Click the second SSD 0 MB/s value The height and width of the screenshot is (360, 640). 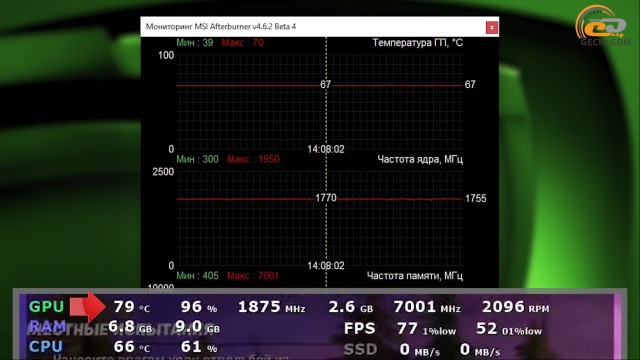point(480,350)
